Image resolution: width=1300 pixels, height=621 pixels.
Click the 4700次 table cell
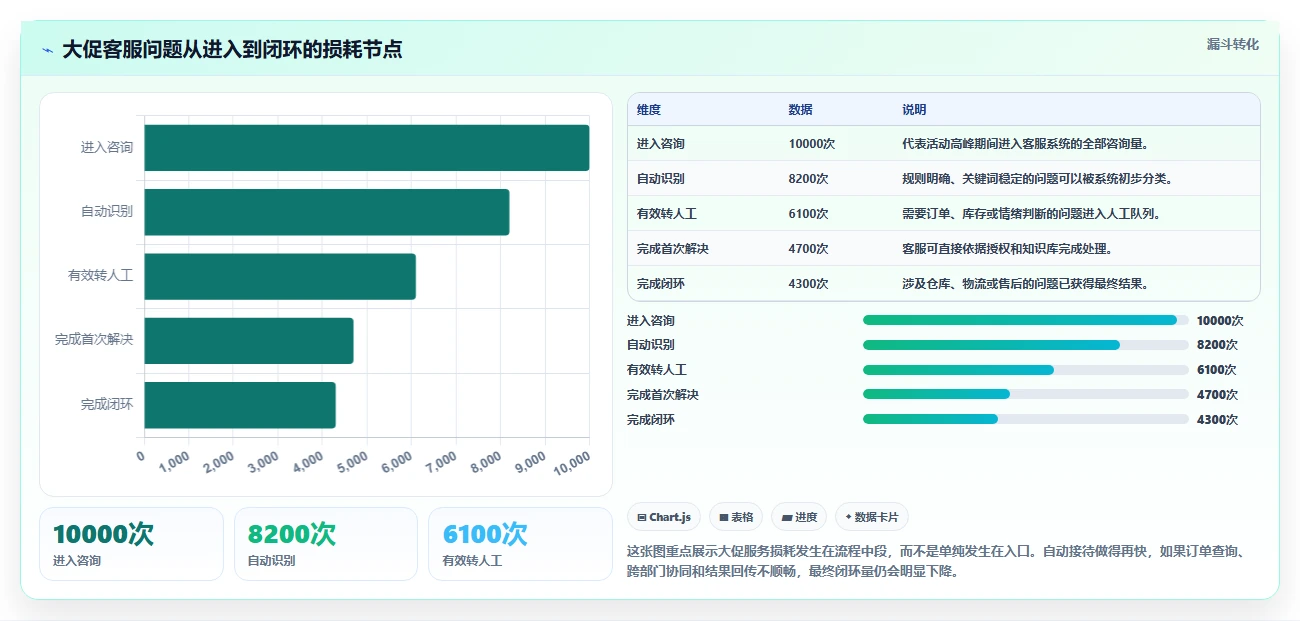tap(808, 249)
